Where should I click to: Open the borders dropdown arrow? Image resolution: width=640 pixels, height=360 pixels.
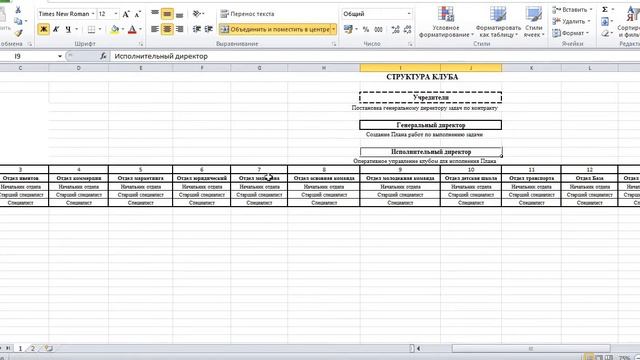coord(100,29)
